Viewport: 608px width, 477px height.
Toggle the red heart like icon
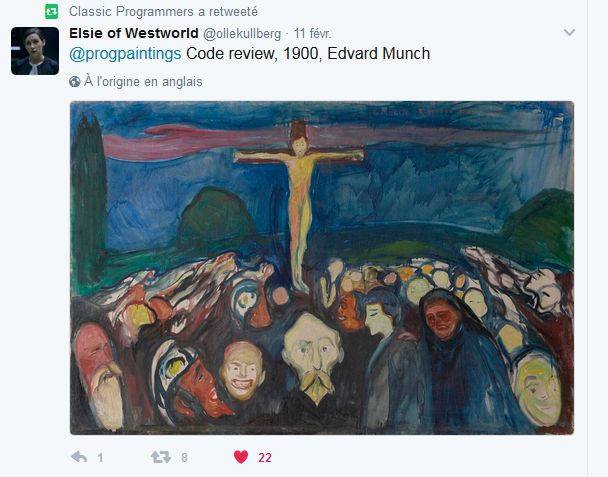click(241, 457)
